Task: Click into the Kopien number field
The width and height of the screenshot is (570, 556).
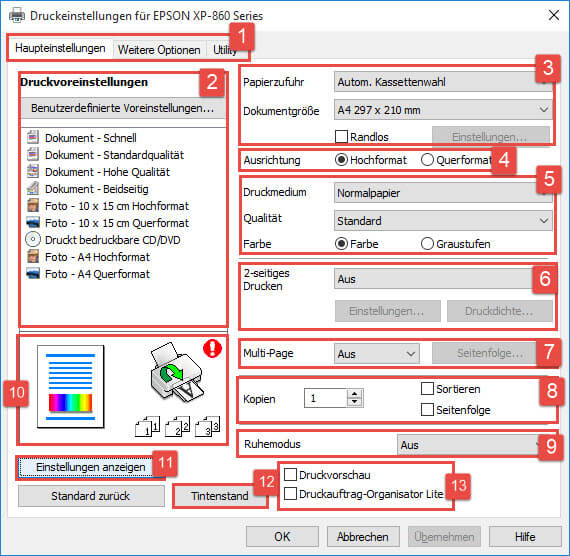Action: (x=326, y=398)
